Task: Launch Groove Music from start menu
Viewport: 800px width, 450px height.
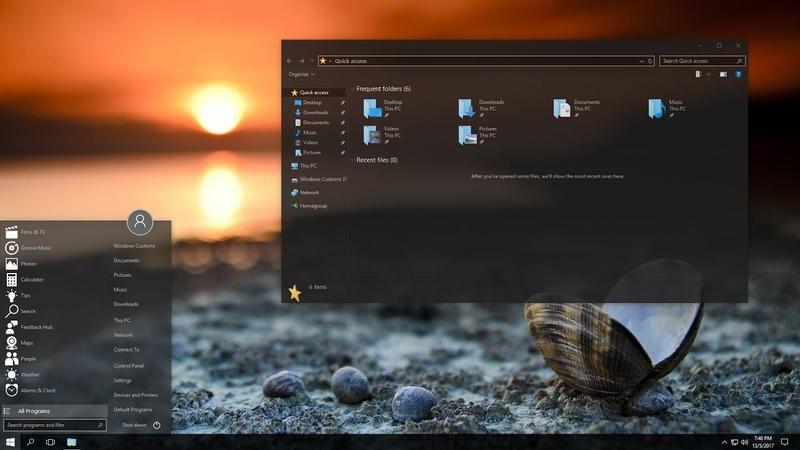Action: (x=11, y=248)
